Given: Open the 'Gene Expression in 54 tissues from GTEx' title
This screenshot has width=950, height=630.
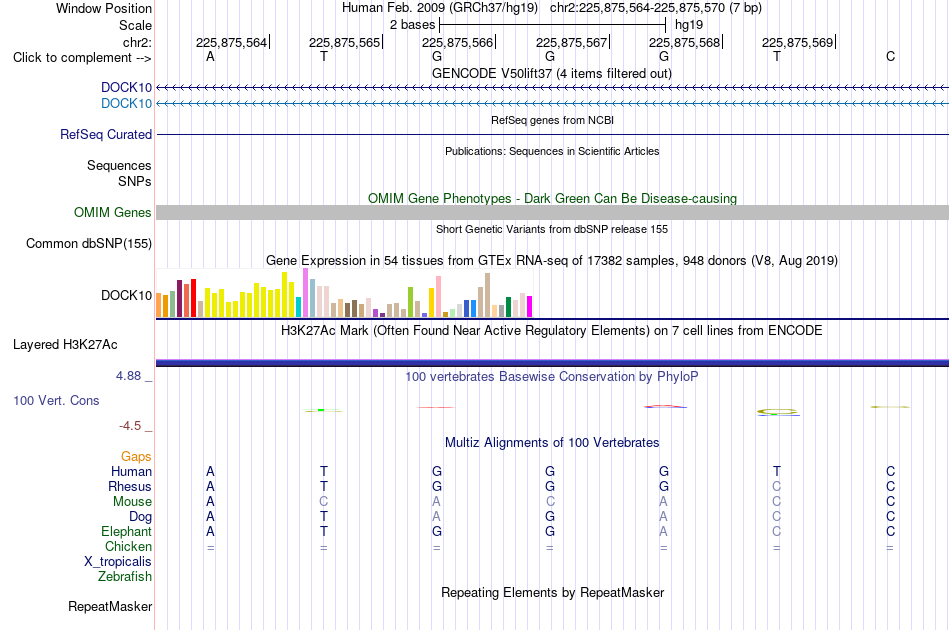Looking at the screenshot, I should [x=552, y=260].
